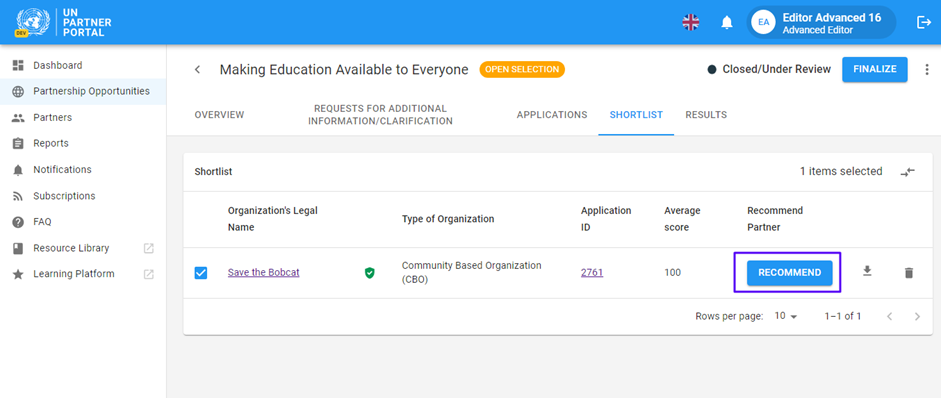The width and height of the screenshot is (941, 398).
Task: Delete Save the Bobcat from shortlist
Action: click(909, 273)
